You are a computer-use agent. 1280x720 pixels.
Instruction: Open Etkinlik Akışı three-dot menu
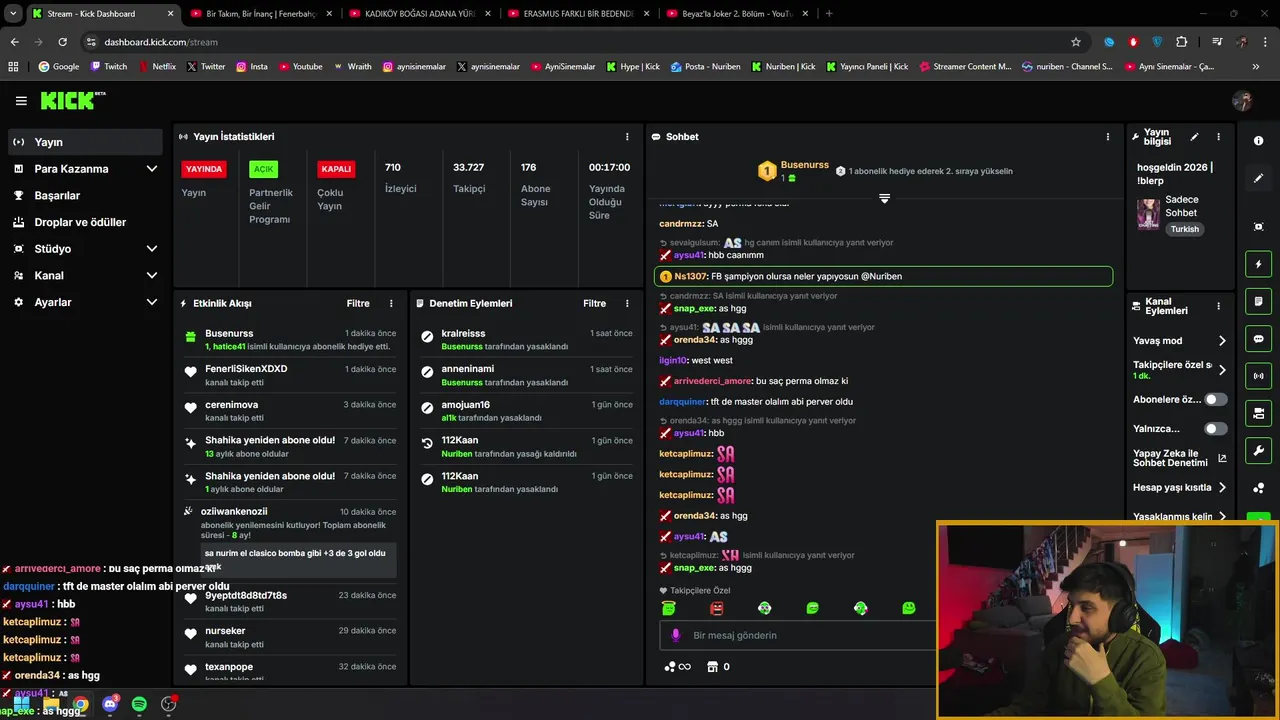click(x=391, y=303)
